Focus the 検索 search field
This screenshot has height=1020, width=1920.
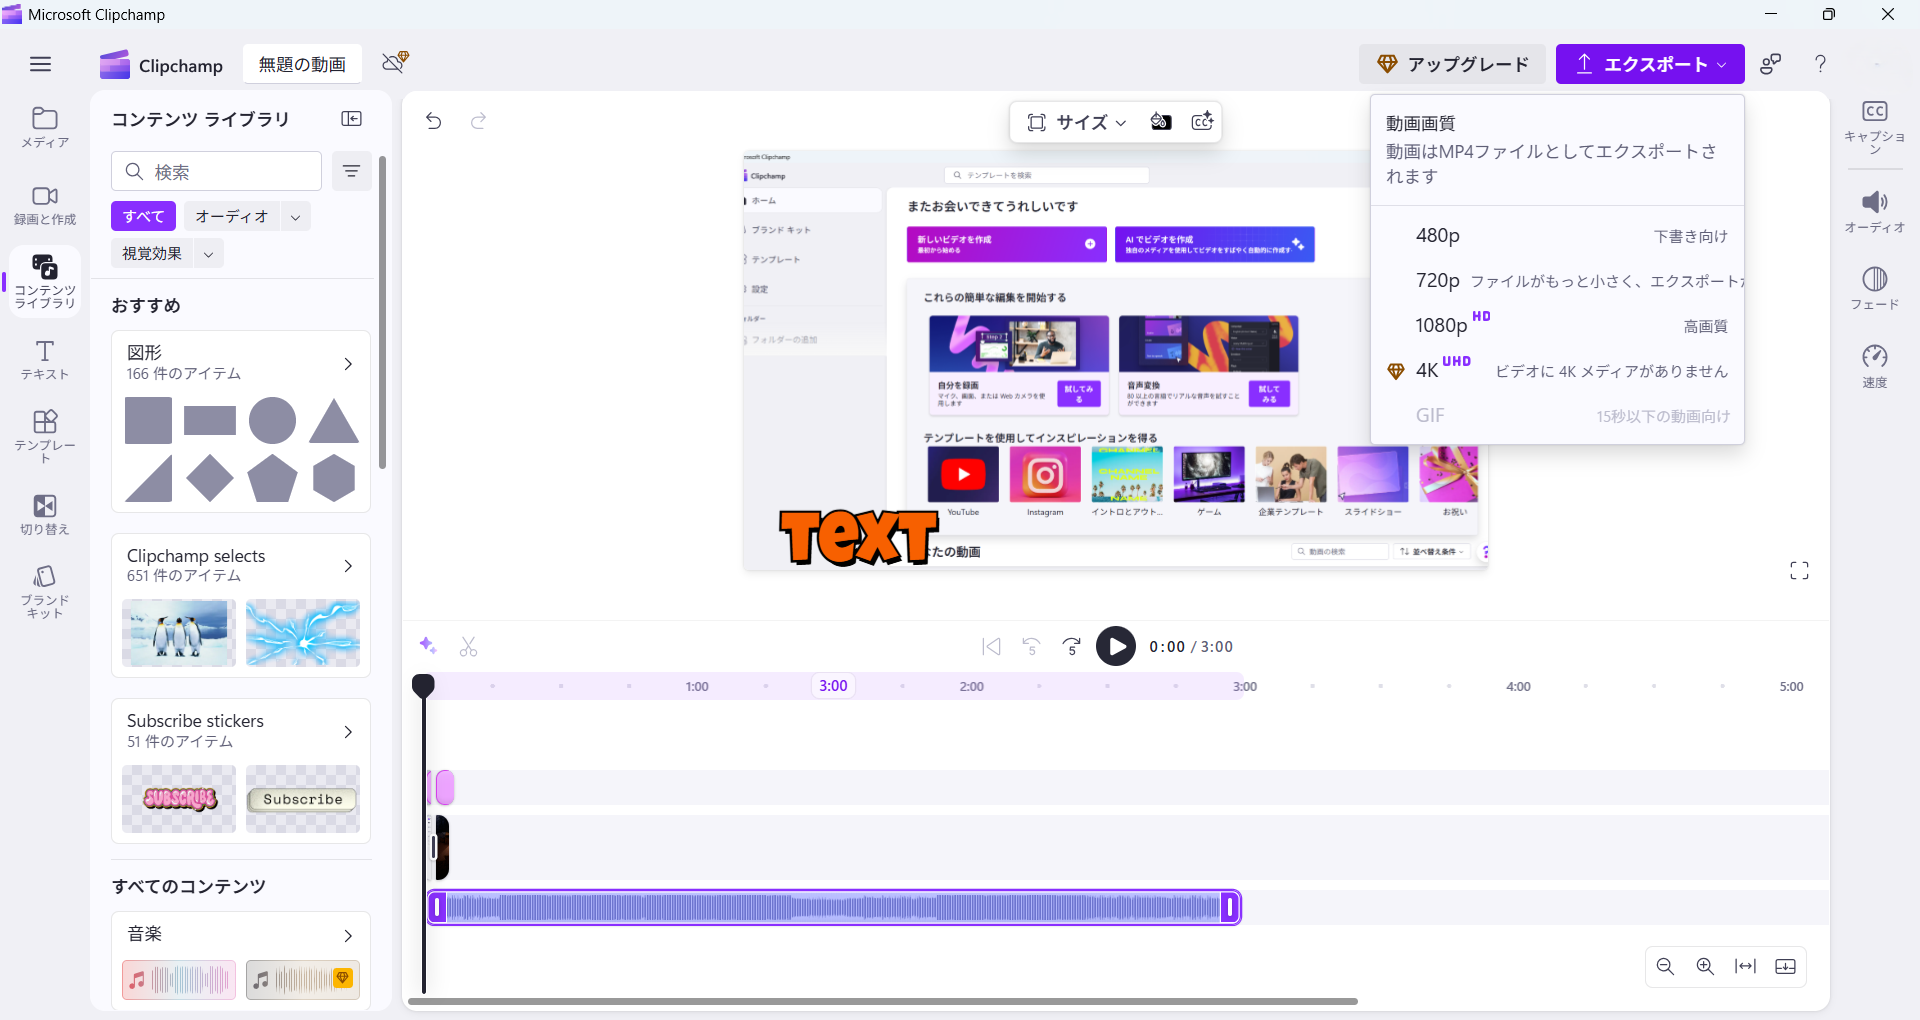tap(216, 171)
